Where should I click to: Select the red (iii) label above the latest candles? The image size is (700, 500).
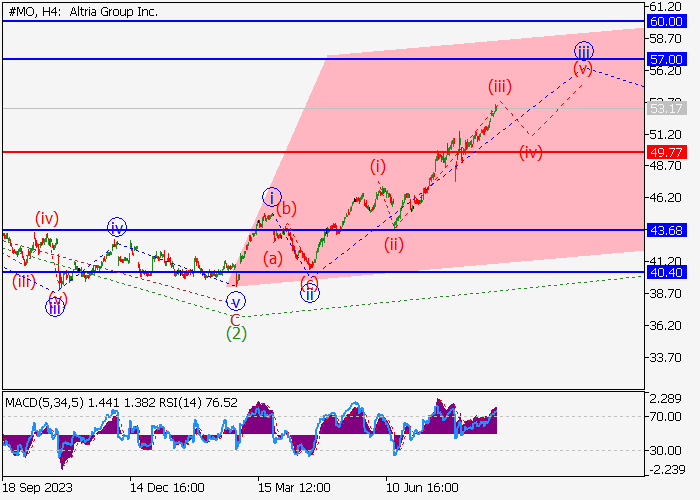point(500,86)
